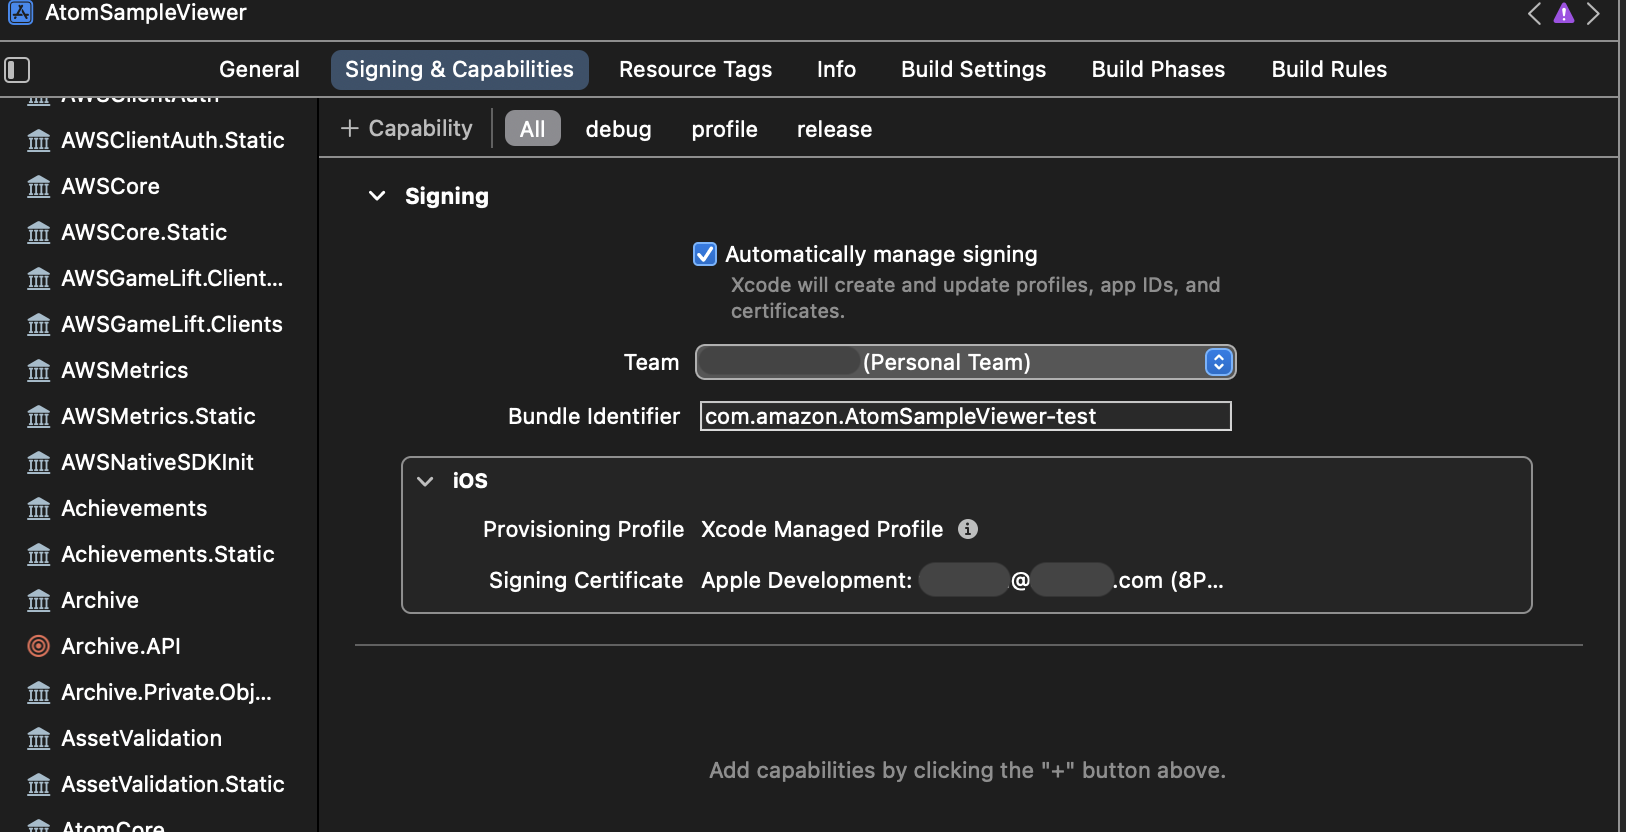Click the AWSCore library icon
Viewport: 1626px width, 832px height.
38,187
